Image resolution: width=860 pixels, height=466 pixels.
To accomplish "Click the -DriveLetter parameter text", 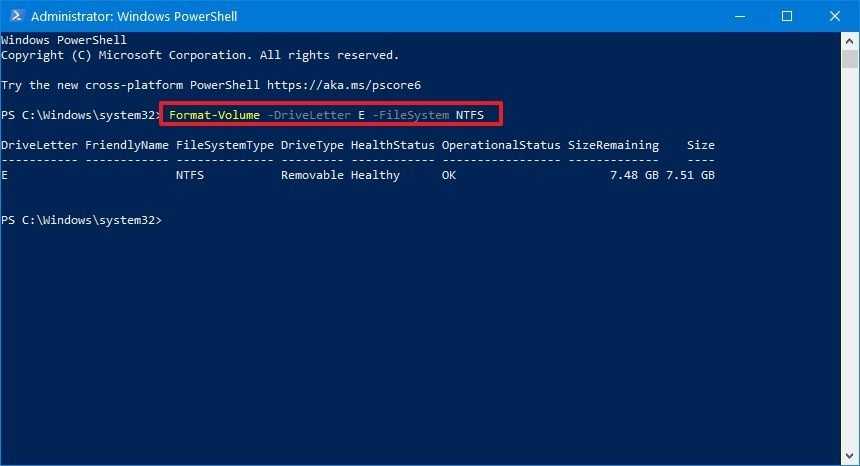I will [309, 115].
